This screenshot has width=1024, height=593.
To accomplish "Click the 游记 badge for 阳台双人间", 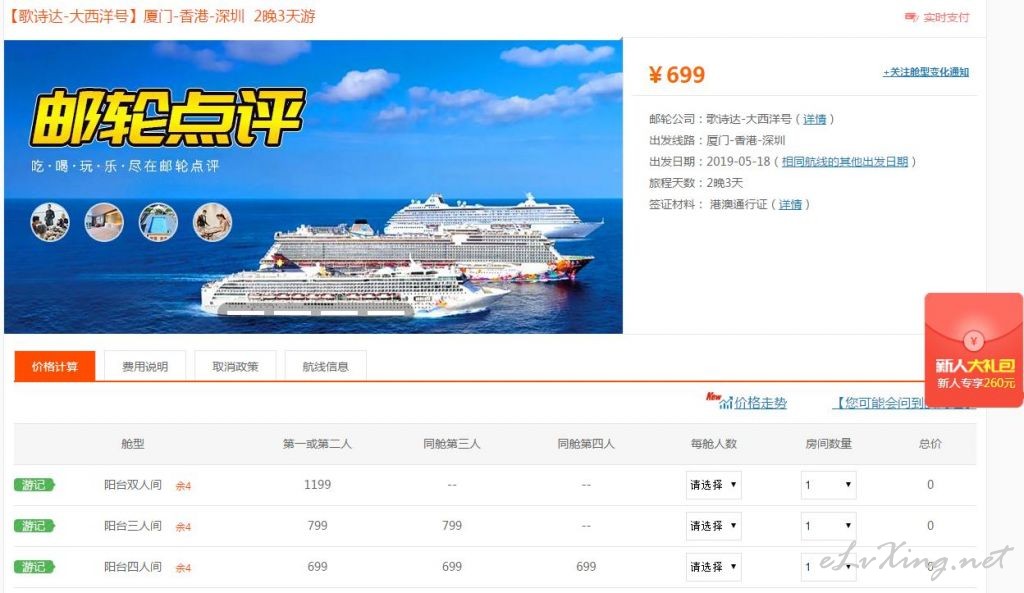I will tap(34, 485).
